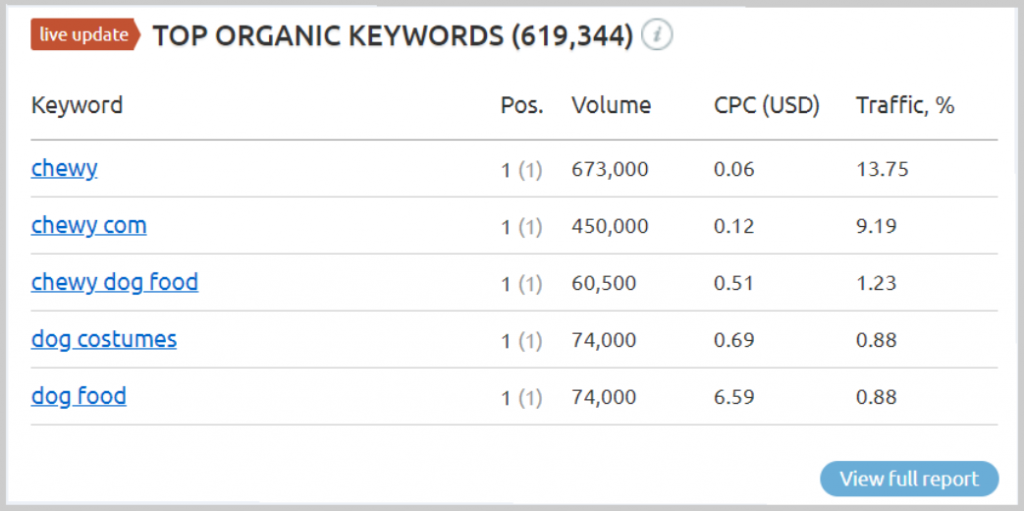The height and width of the screenshot is (511, 1024).
Task: Open the dog food keyword link
Action: (x=78, y=397)
